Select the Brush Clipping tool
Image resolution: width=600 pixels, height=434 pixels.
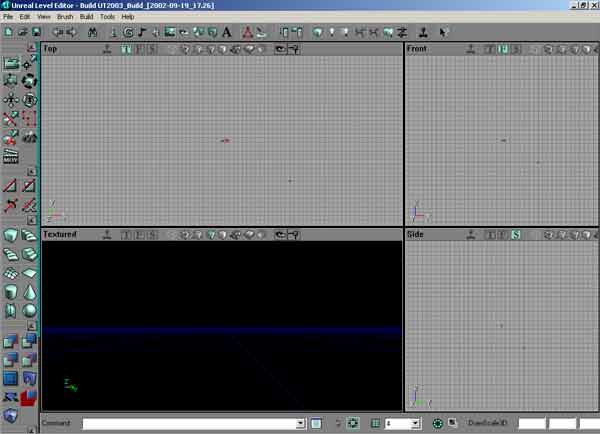[11, 119]
